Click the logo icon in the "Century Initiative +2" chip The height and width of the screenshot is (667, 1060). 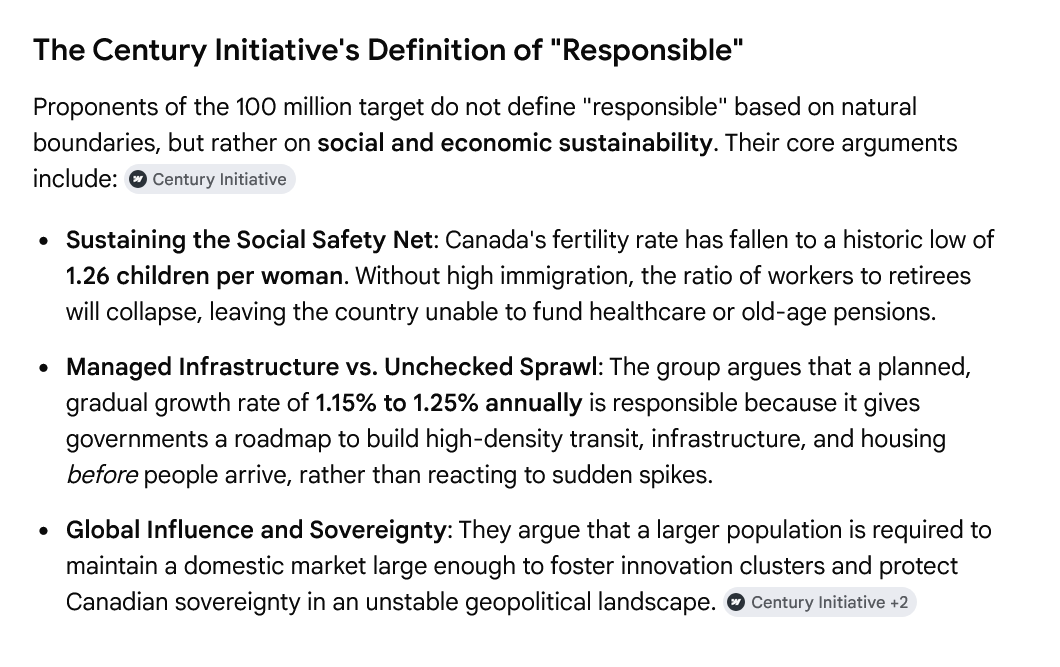click(x=737, y=602)
